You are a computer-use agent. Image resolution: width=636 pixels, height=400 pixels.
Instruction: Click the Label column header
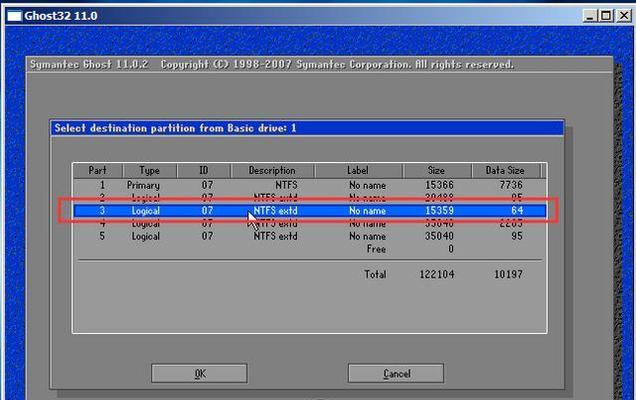(358, 170)
